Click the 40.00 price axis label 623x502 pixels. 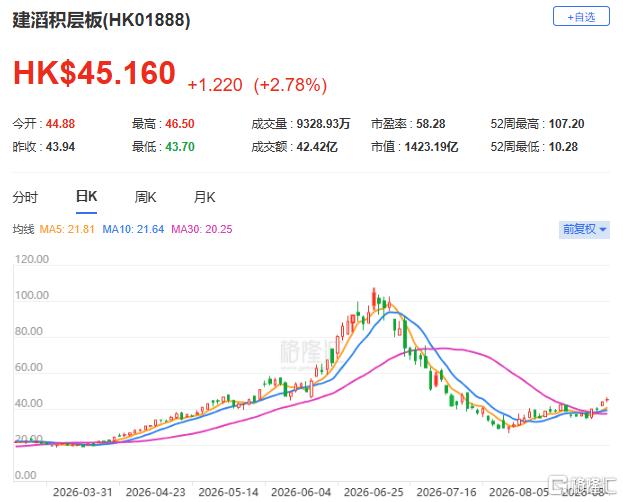29,403
